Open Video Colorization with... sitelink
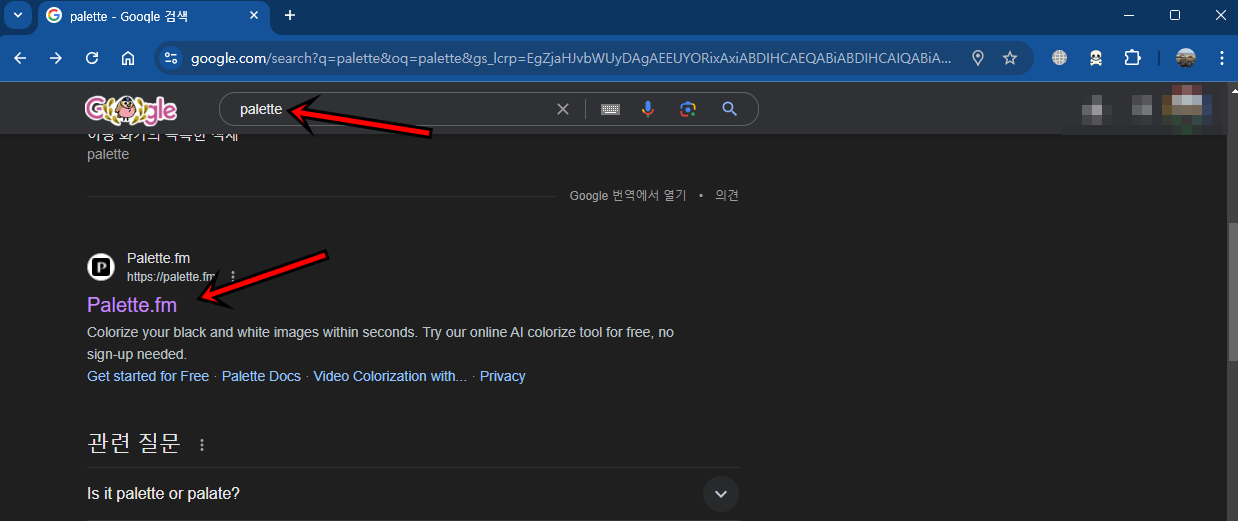Screen dimensions: 1238x521 tap(390, 376)
